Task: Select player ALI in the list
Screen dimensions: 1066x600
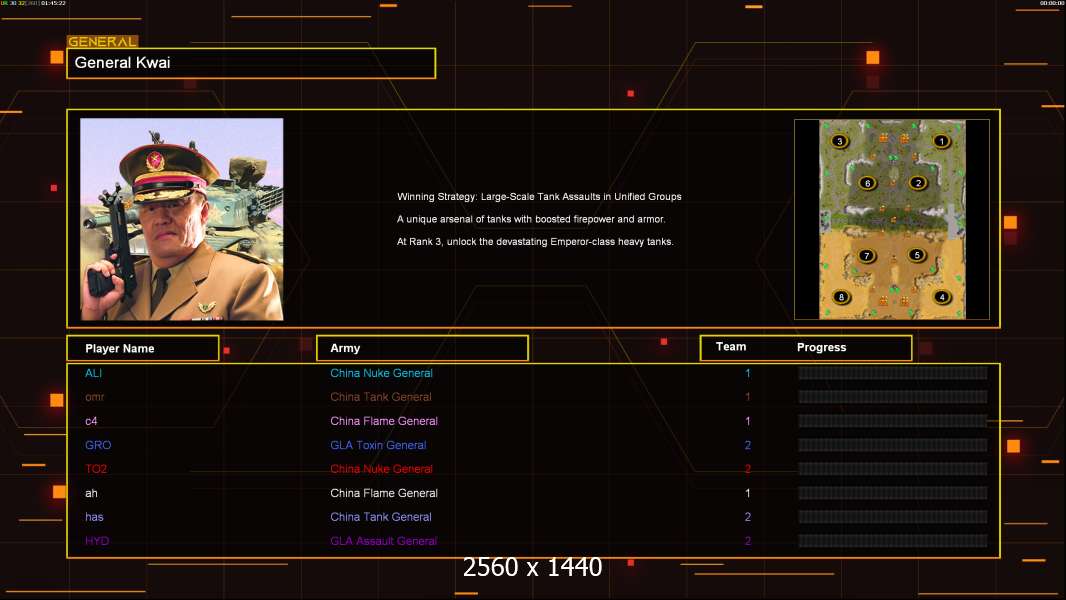Action: pos(93,373)
